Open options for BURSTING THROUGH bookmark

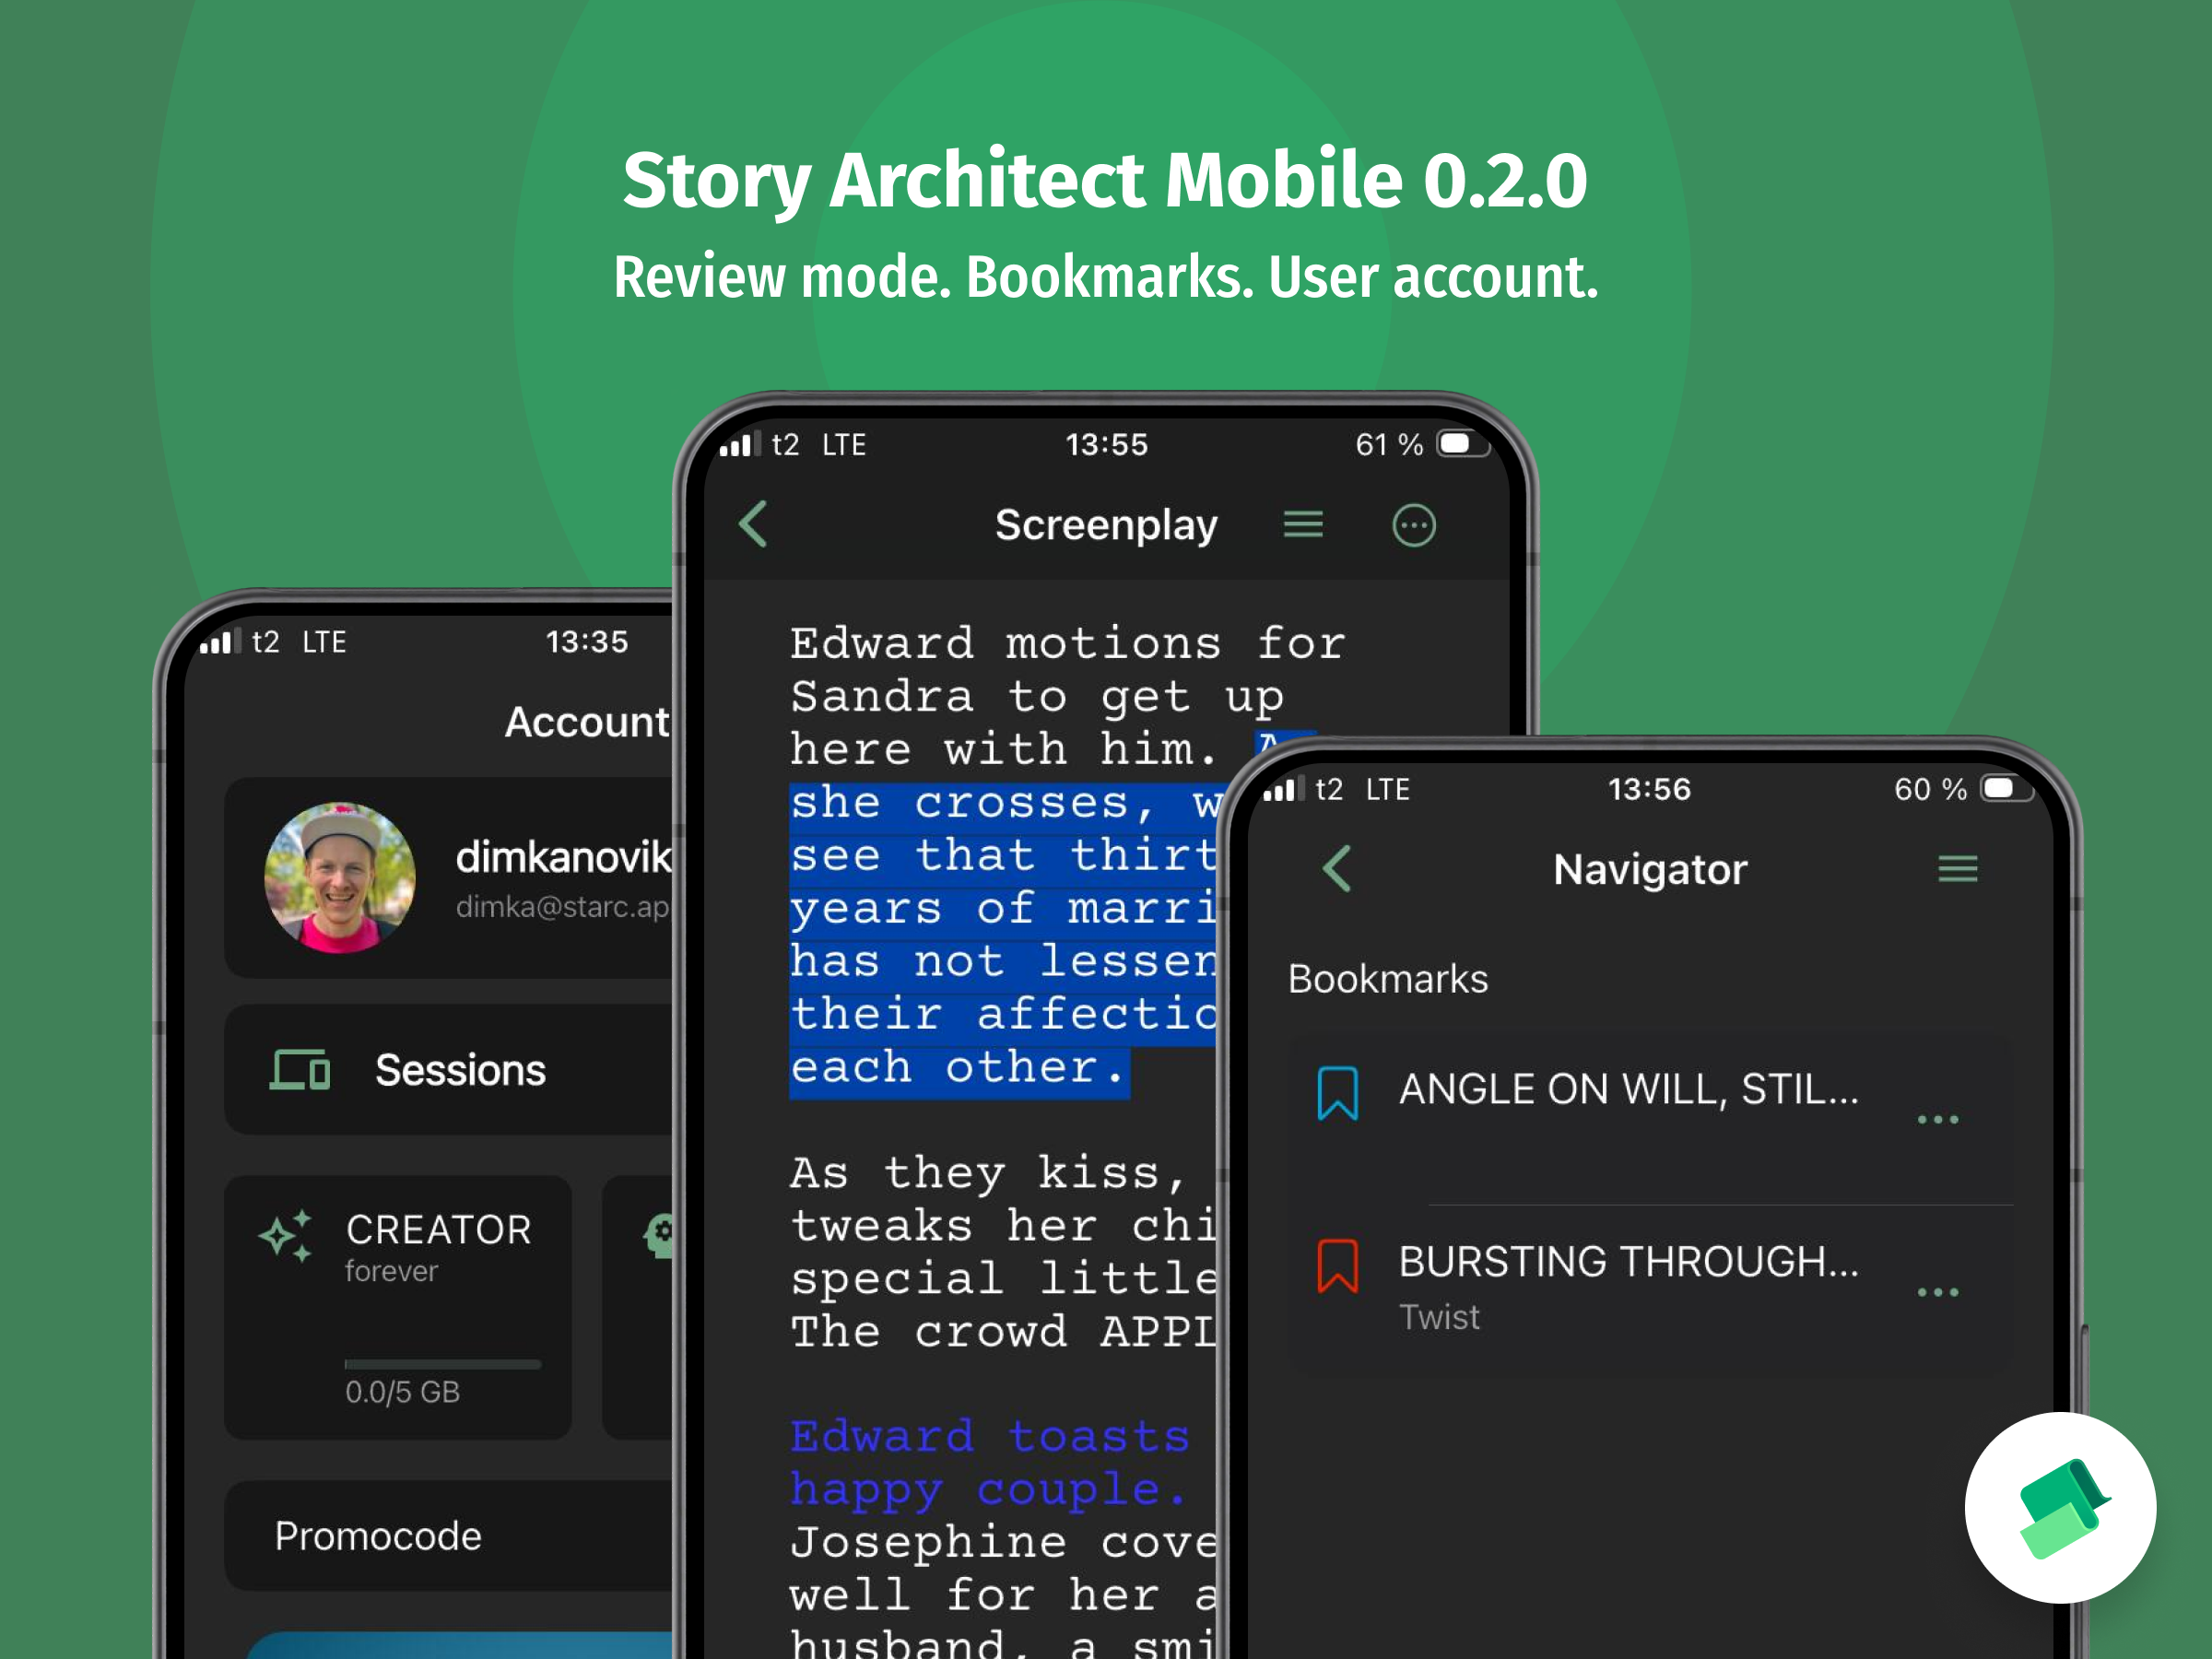point(1937,1292)
